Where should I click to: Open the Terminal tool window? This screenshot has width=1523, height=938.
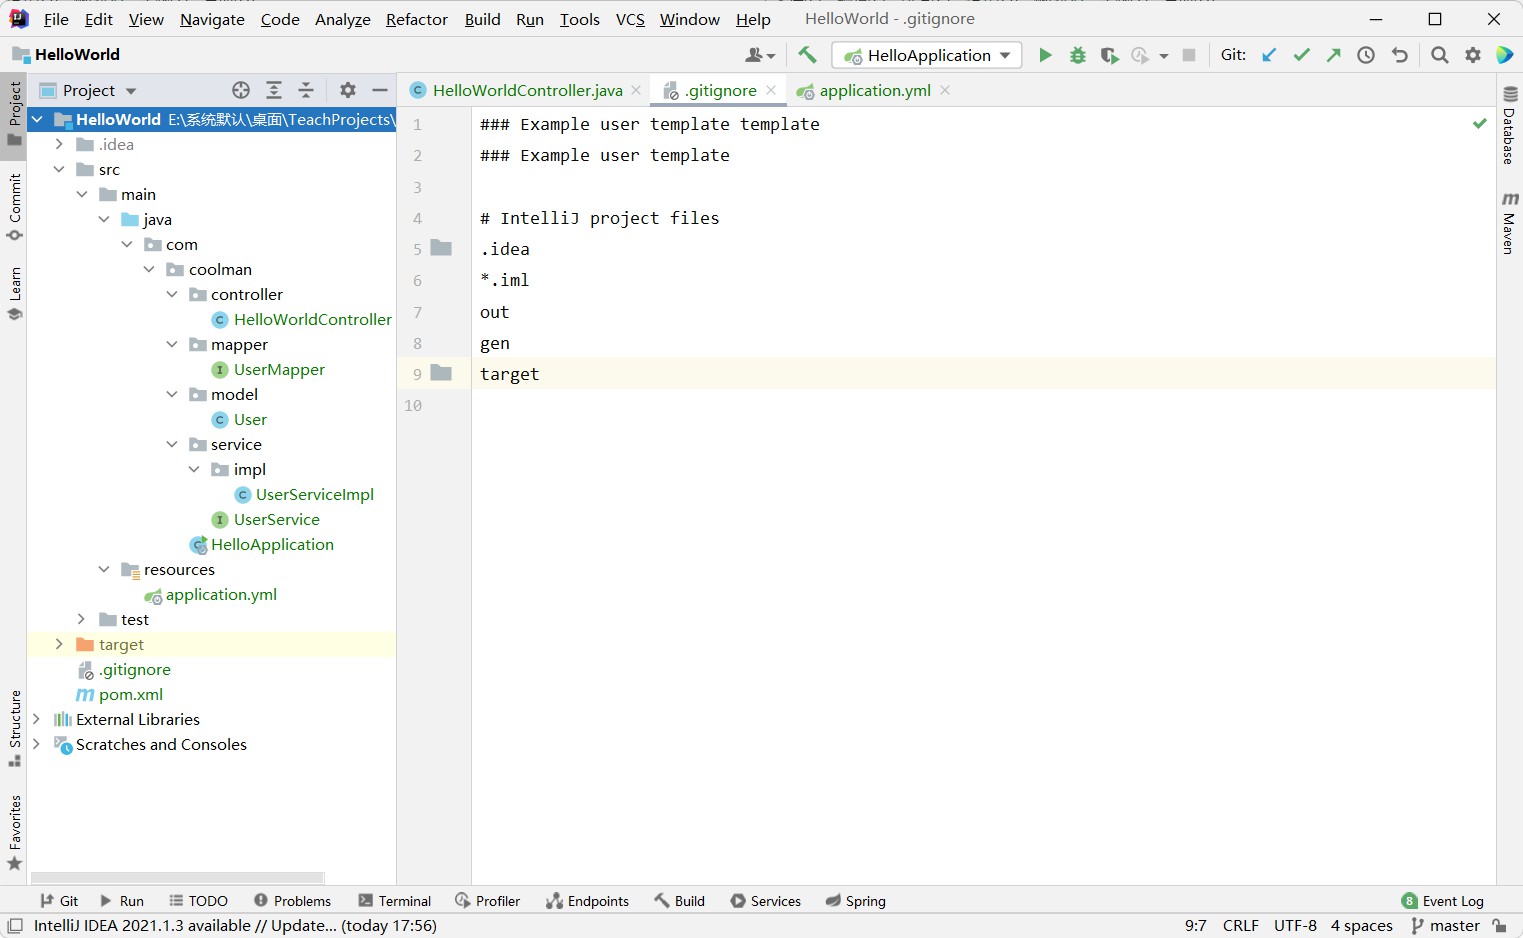[x=395, y=901]
